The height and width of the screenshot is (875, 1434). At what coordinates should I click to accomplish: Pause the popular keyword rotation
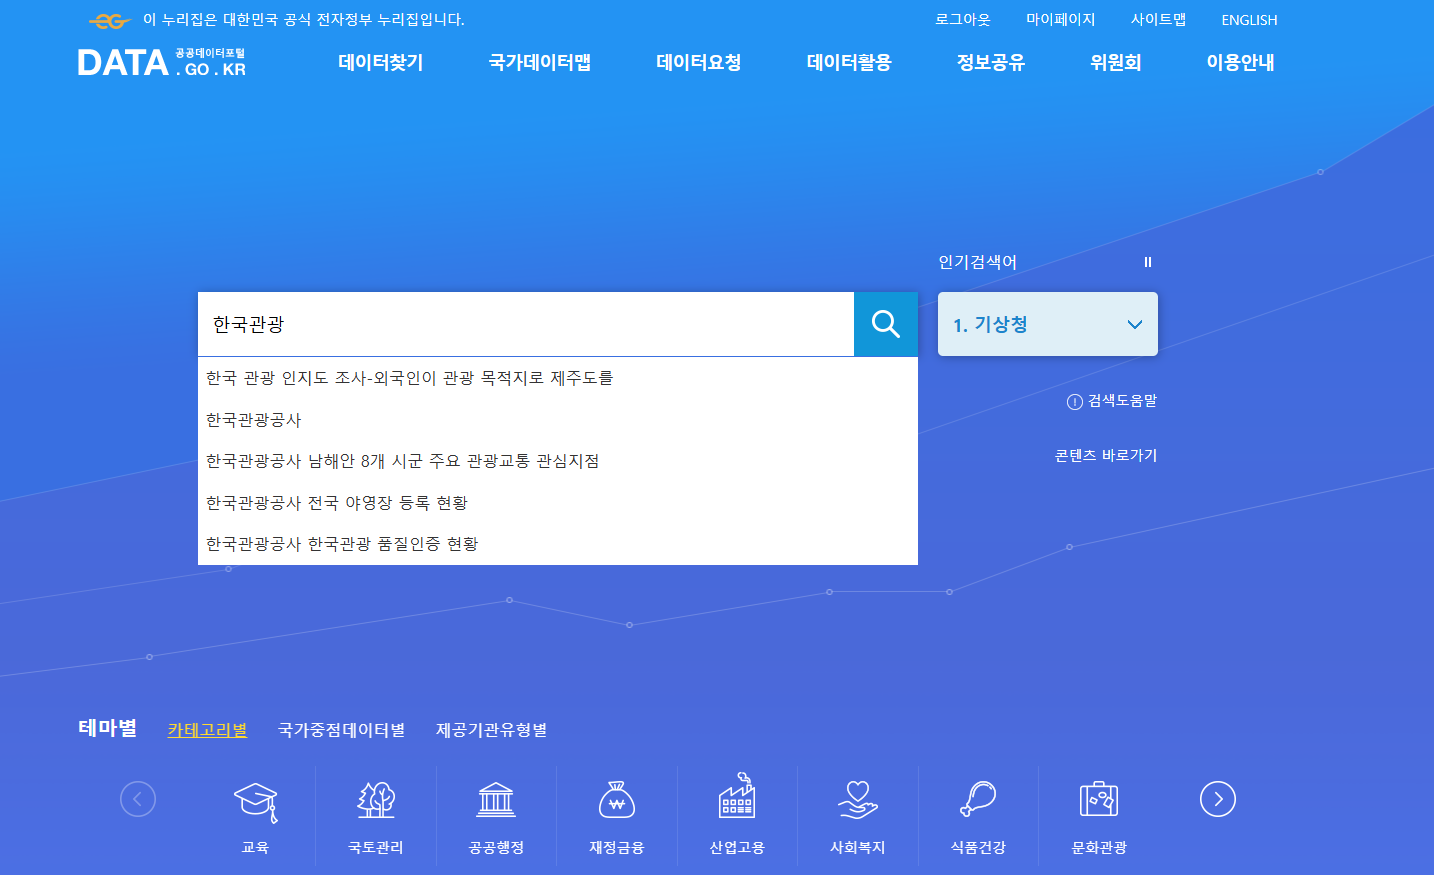click(x=1148, y=262)
